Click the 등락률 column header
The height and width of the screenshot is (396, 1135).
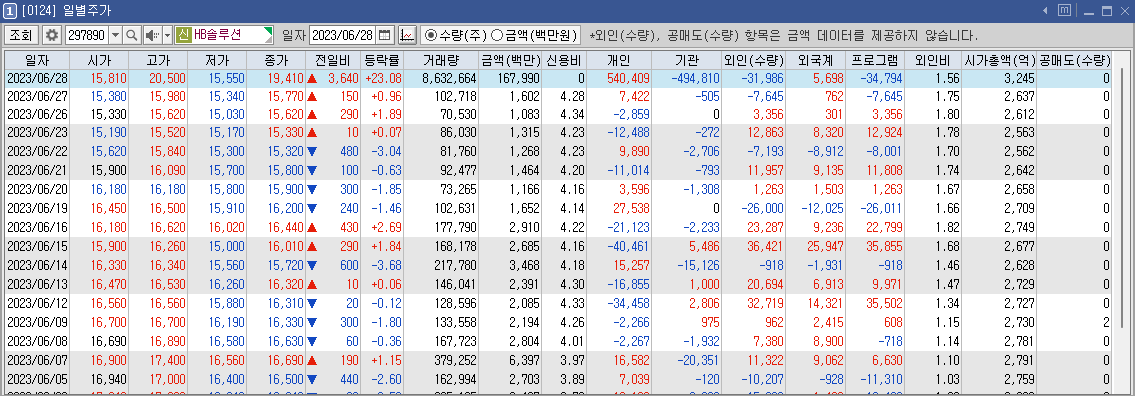point(381,60)
